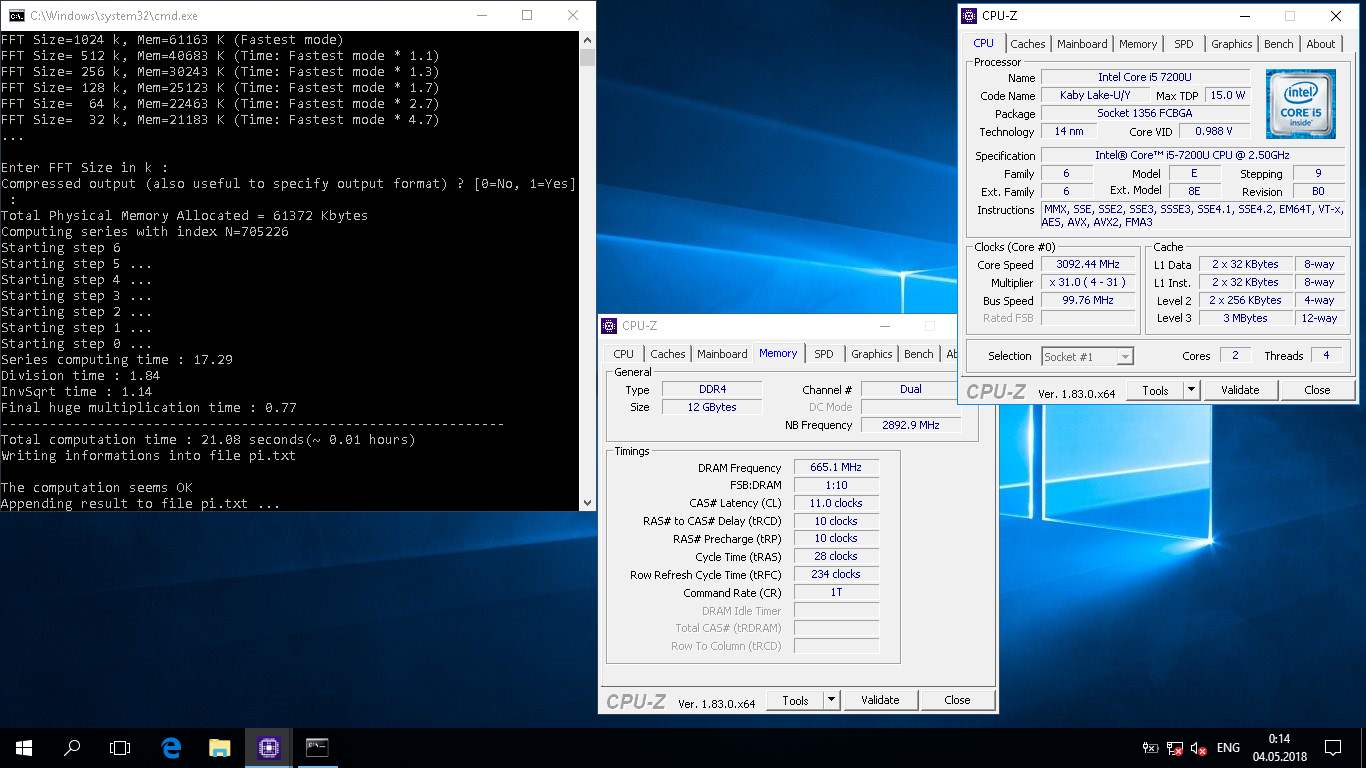This screenshot has width=1366, height=768.
Task: Click the cmd.exe title bar icon
Action: pos(16,16)
